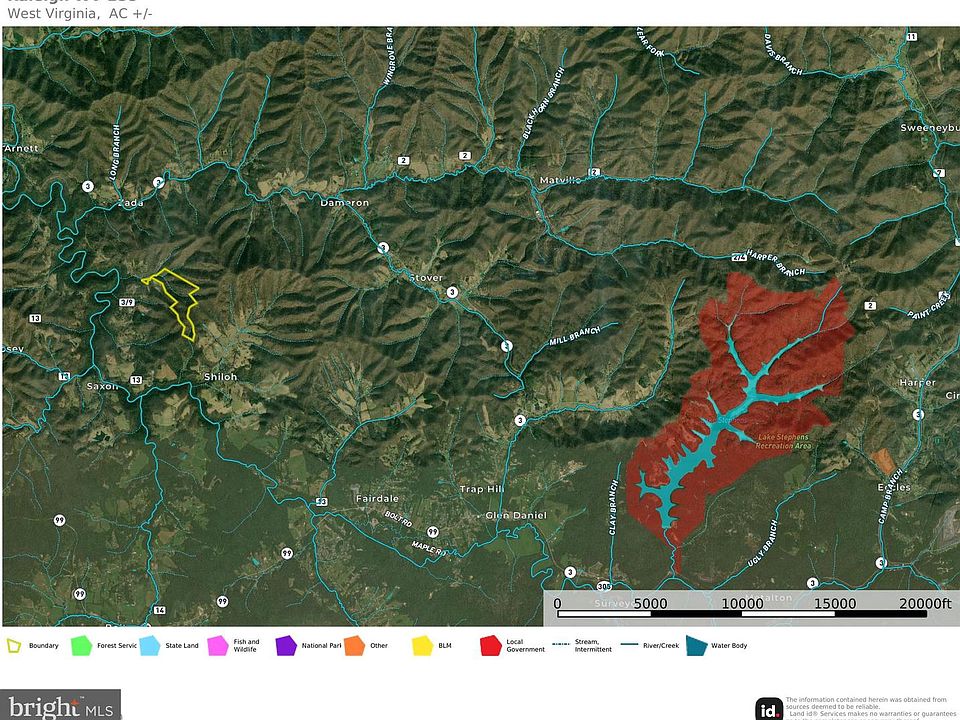
Task: Click the route 11 highway marker
Action: (912, 37)
